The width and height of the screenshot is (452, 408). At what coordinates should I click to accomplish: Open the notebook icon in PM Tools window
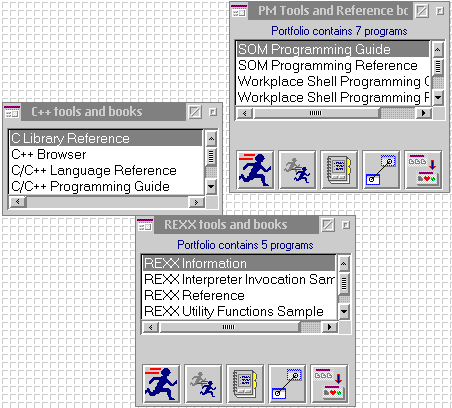(339, 170)
